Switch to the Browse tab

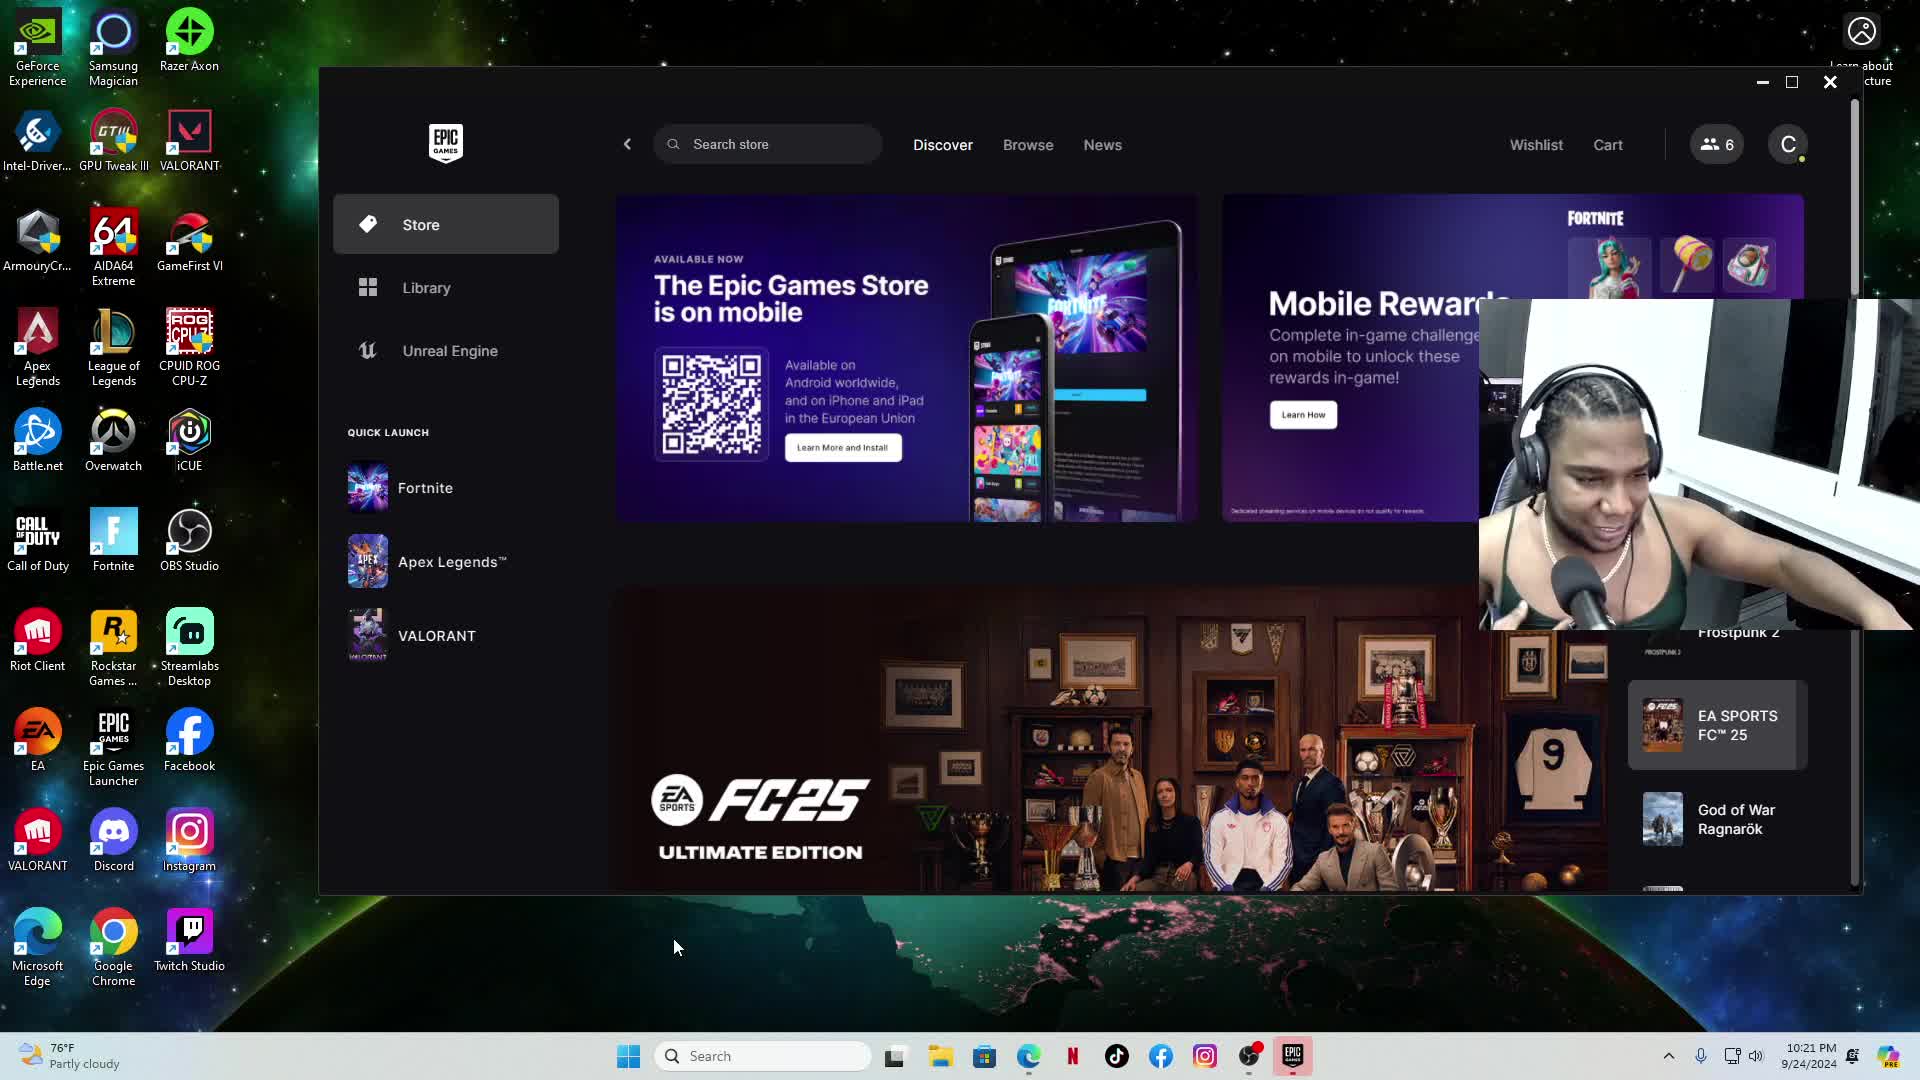click(x=1028, y=145)
